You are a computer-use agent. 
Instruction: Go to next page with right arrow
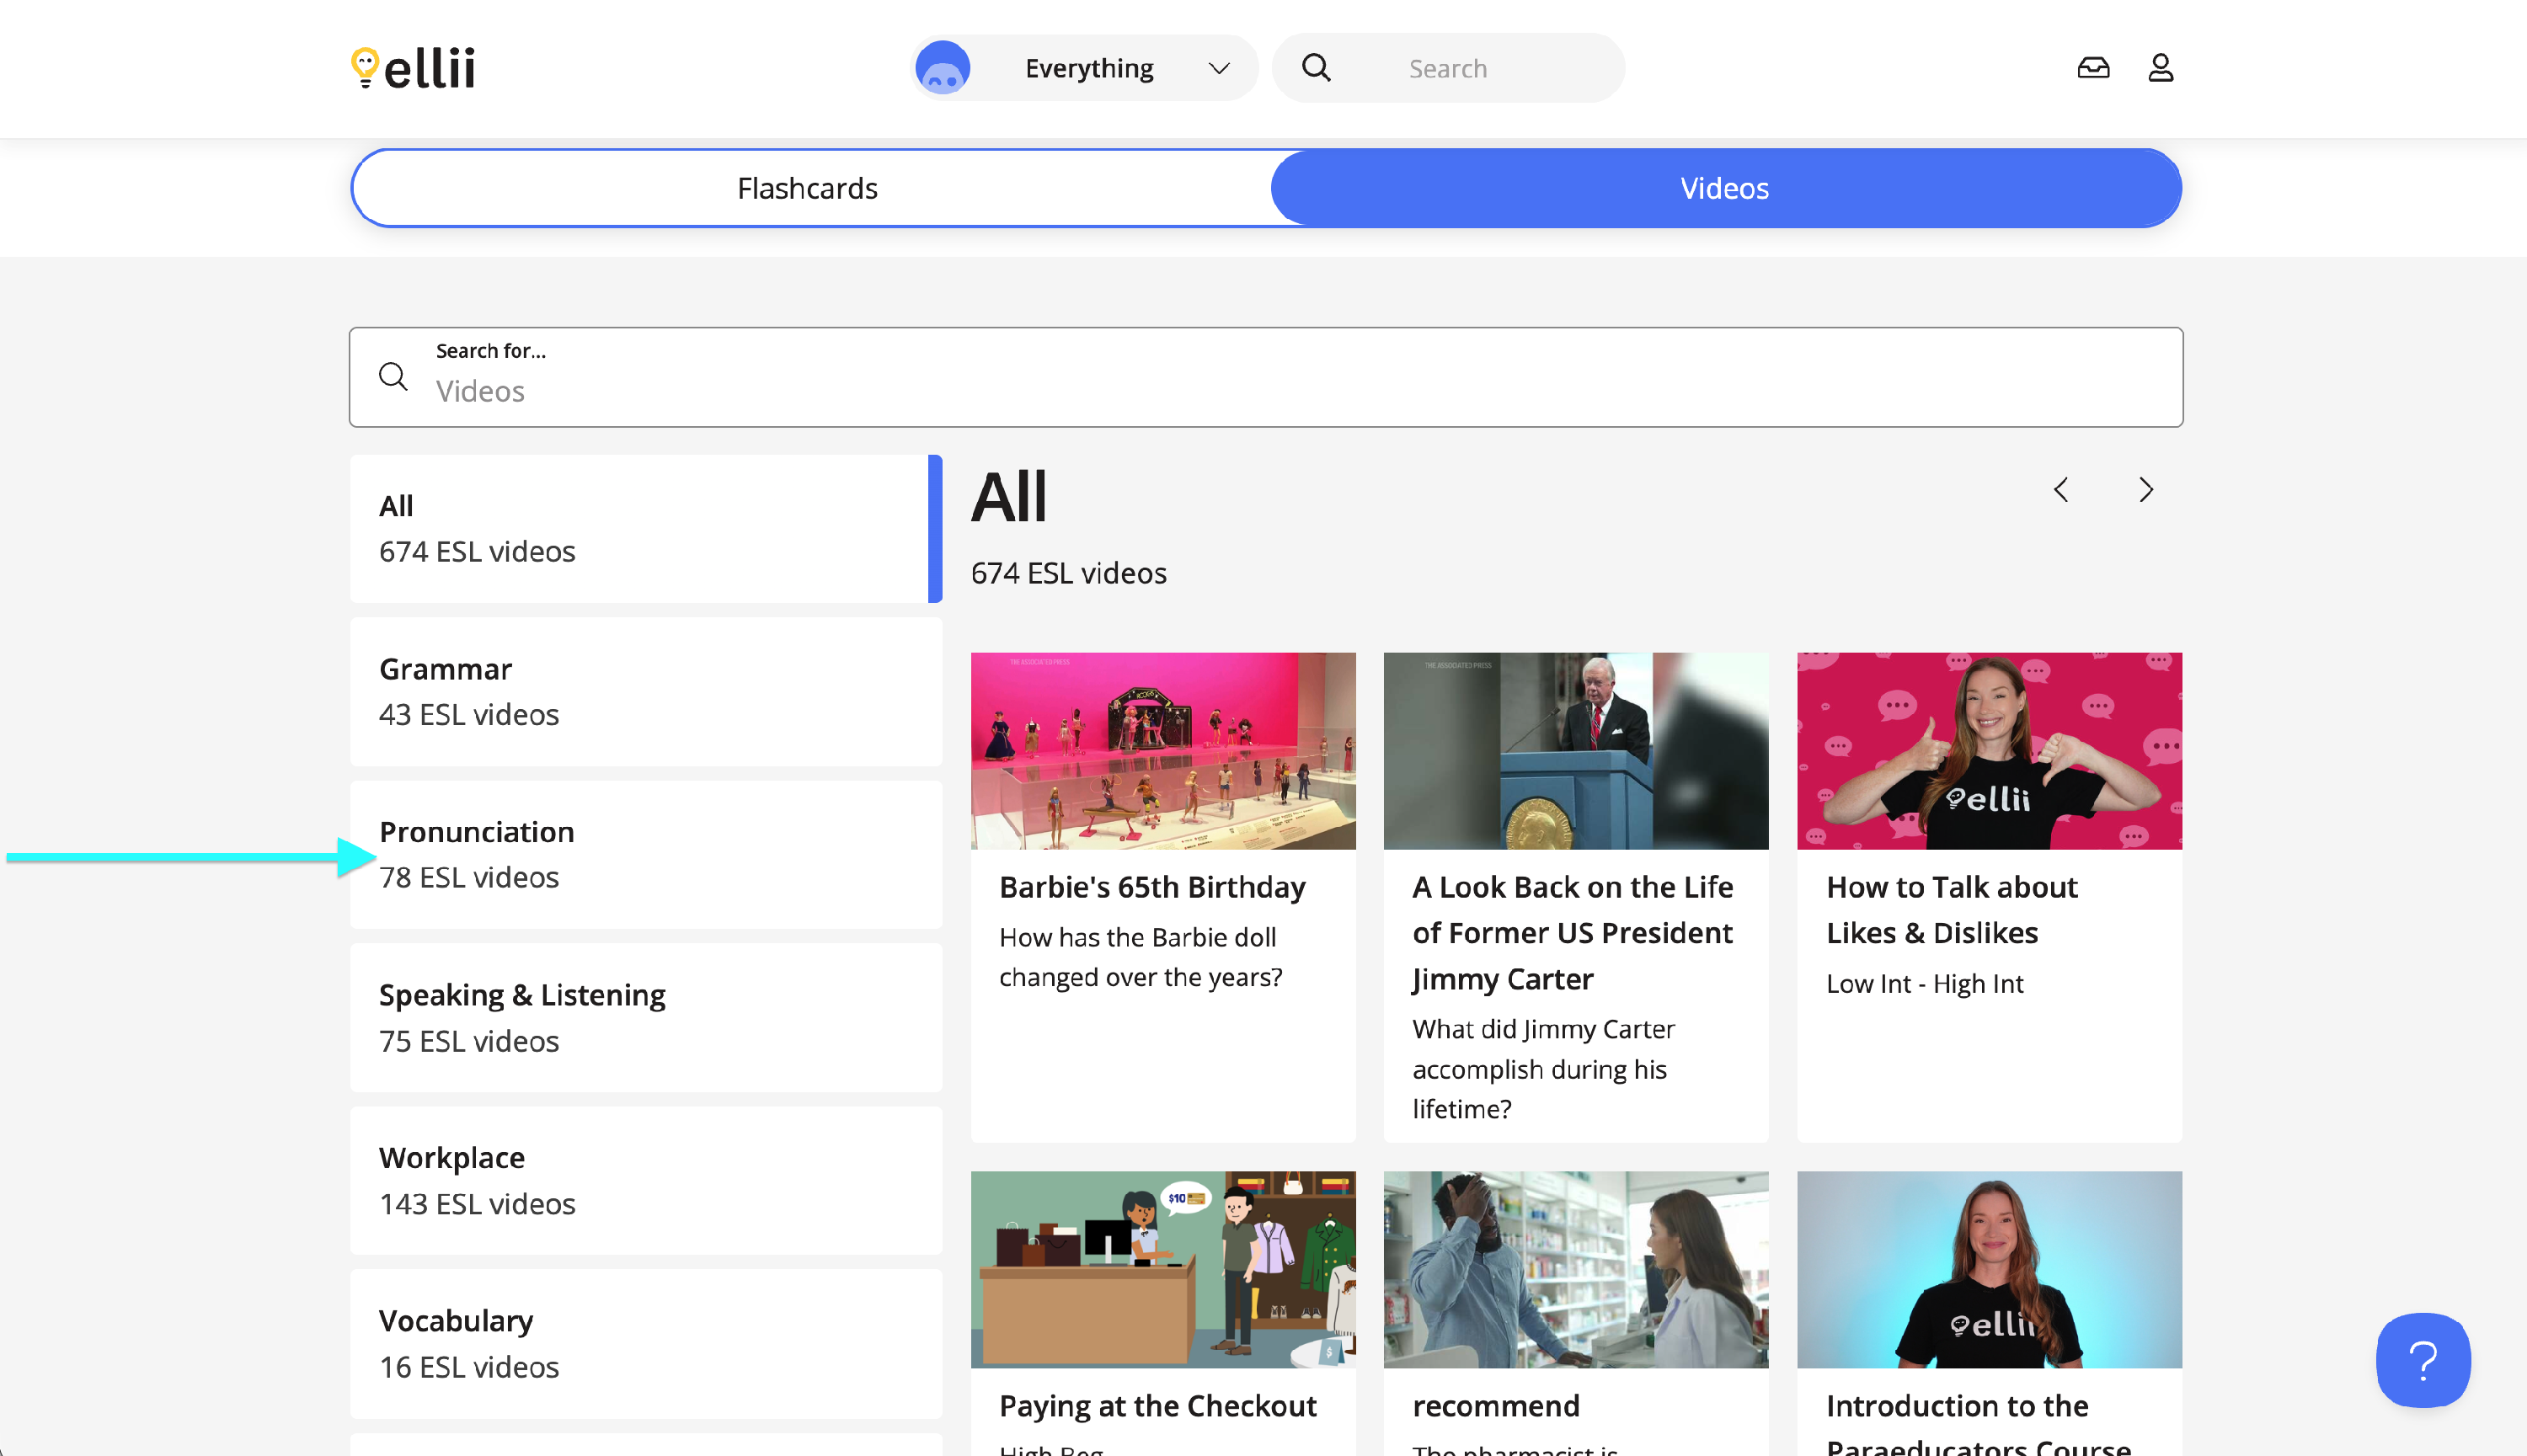tap(2145, 489)
